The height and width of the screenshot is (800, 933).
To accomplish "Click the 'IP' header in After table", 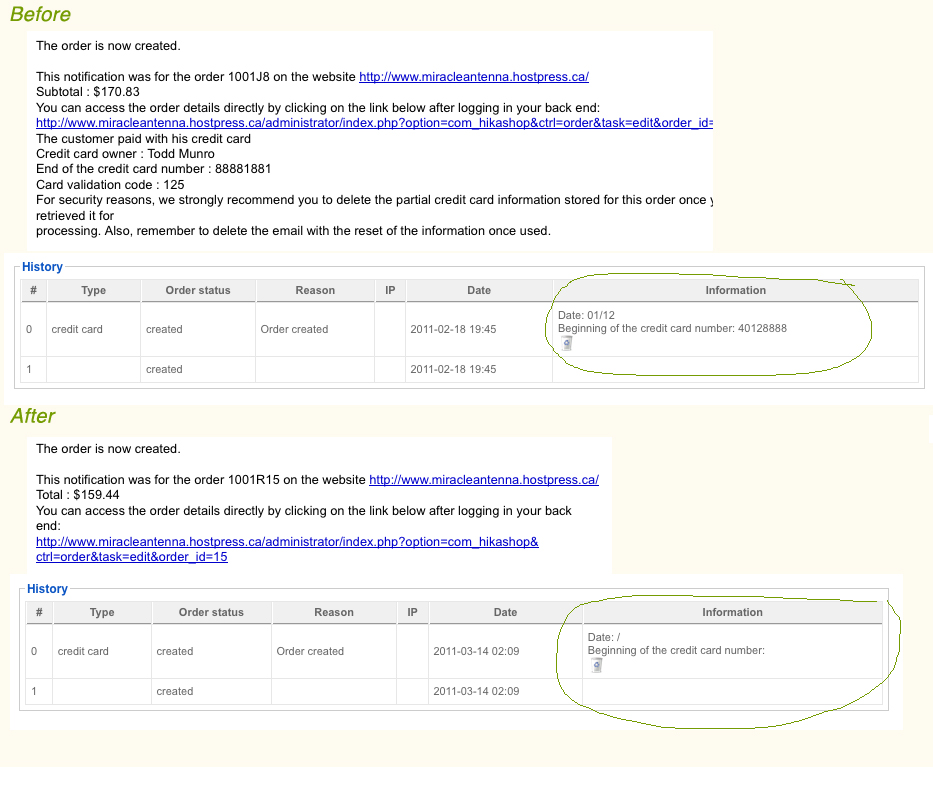I will tap(412, 612).
